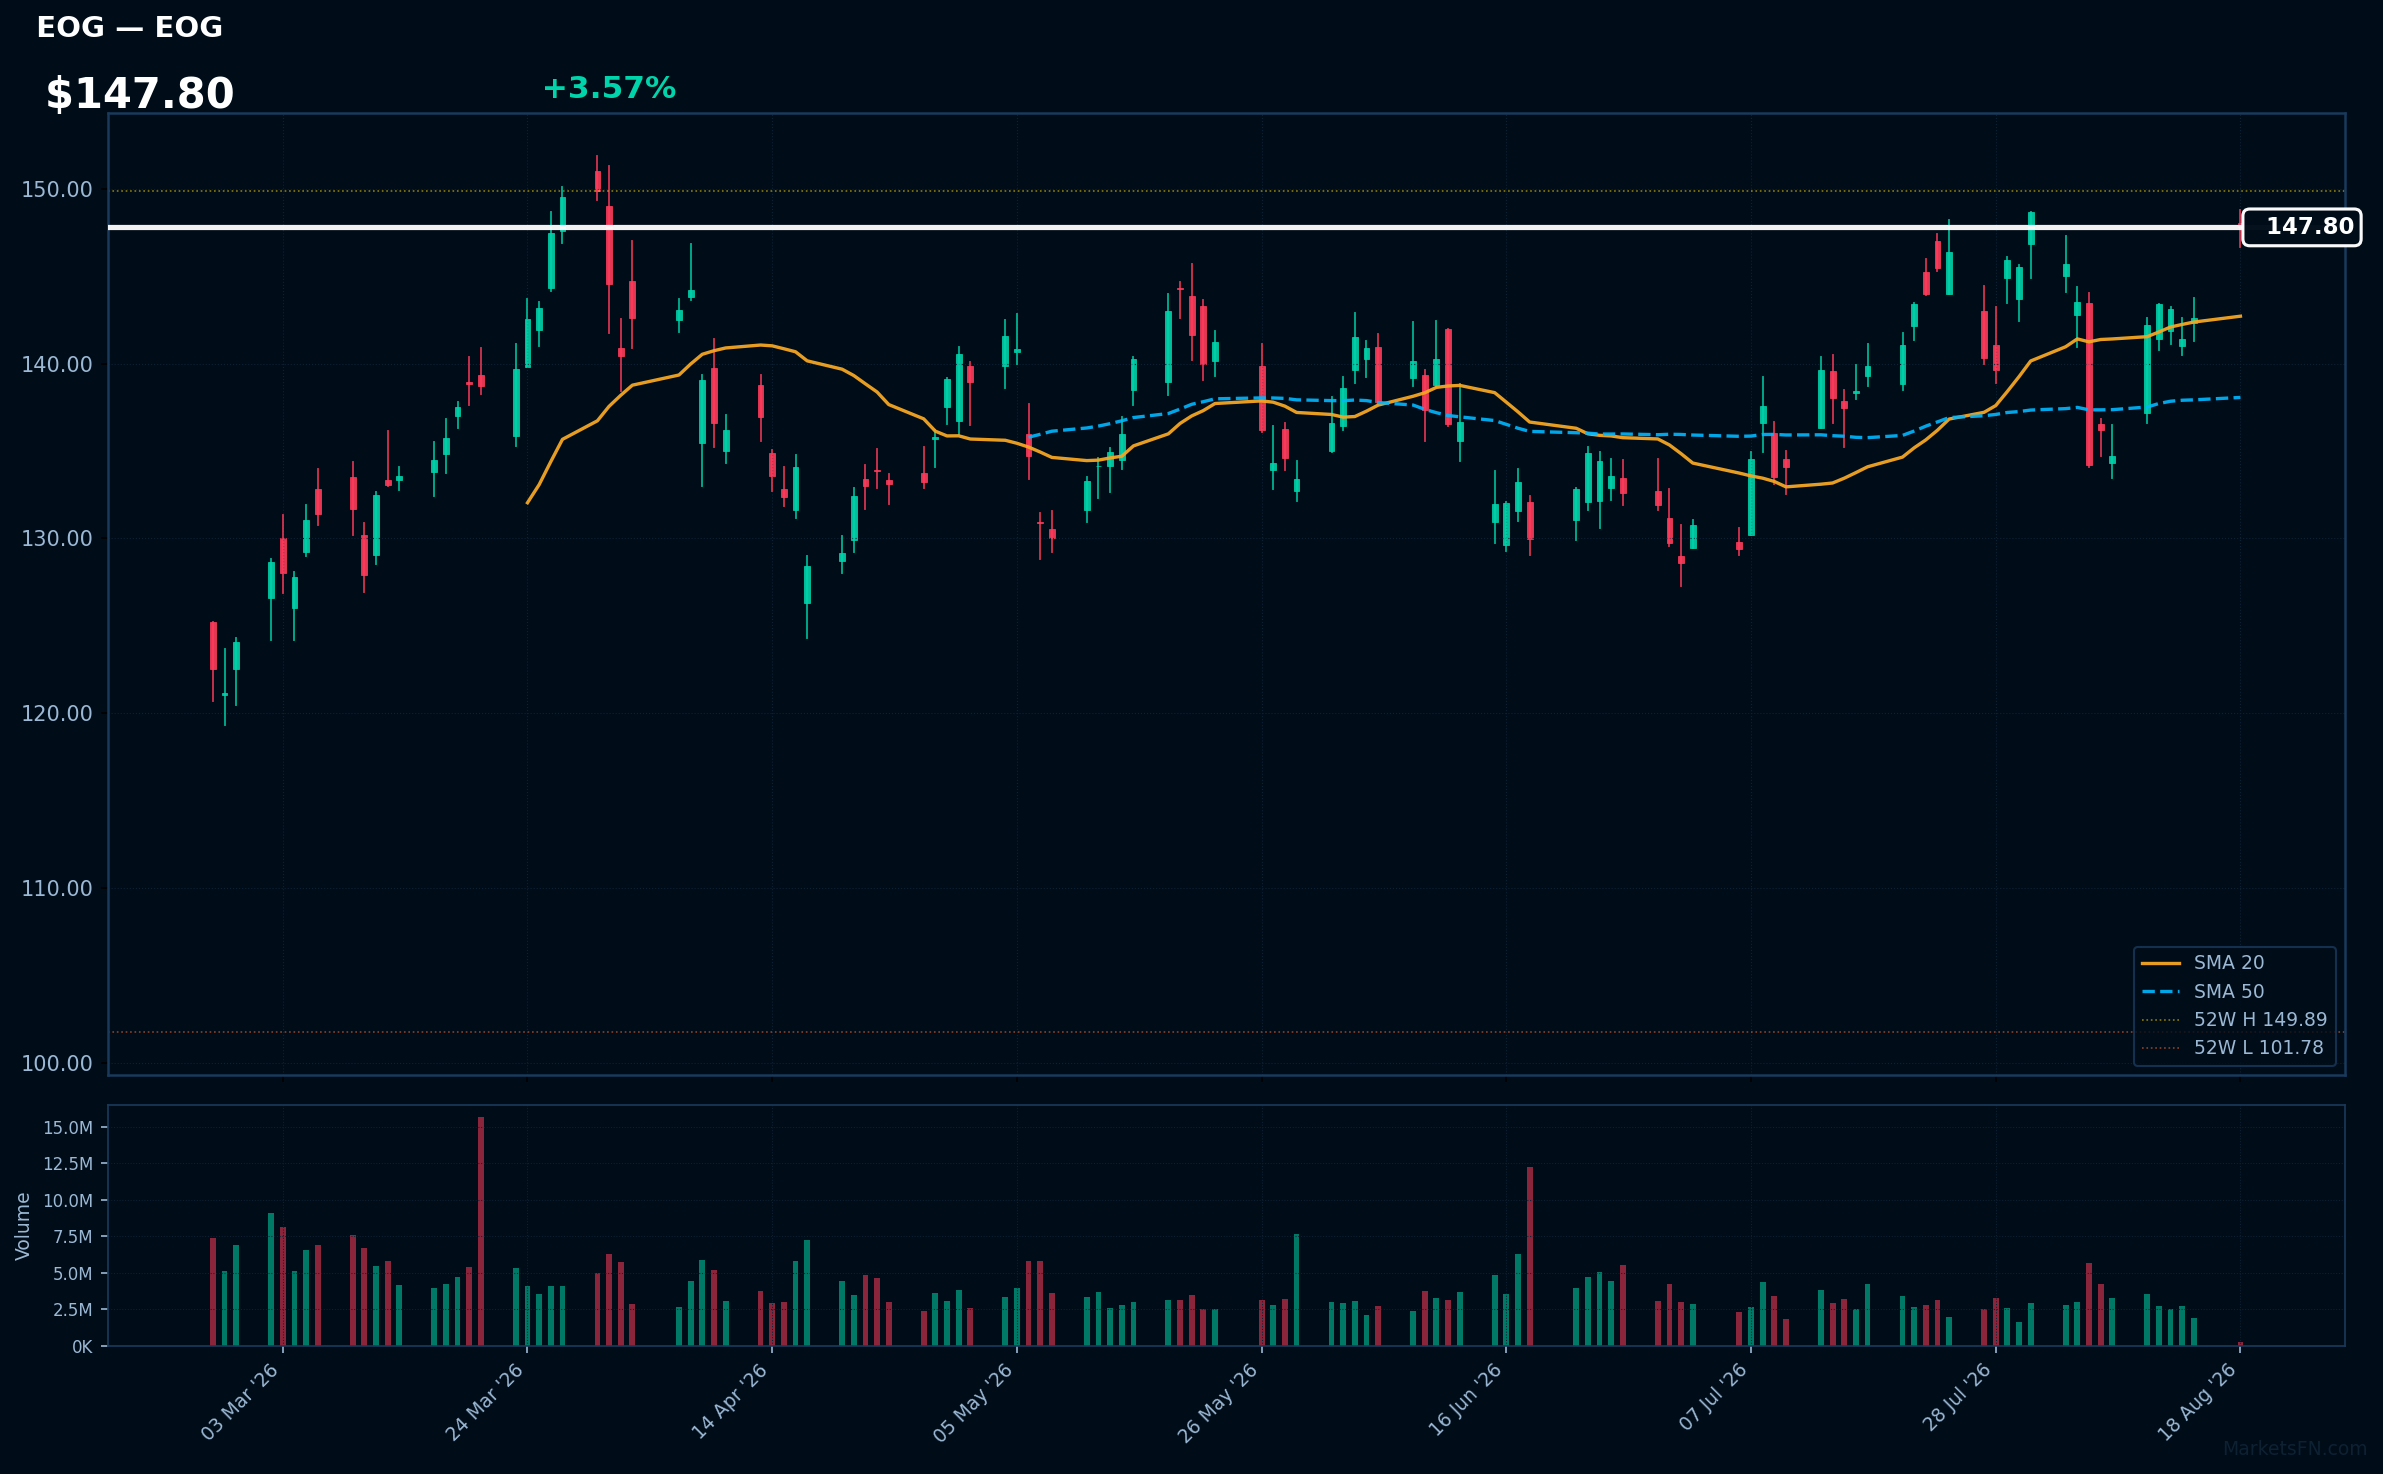Screen dimensions: 2383x1474
Task: Click the 07 Jul '26 date label
Action: click(1713, 1398)
